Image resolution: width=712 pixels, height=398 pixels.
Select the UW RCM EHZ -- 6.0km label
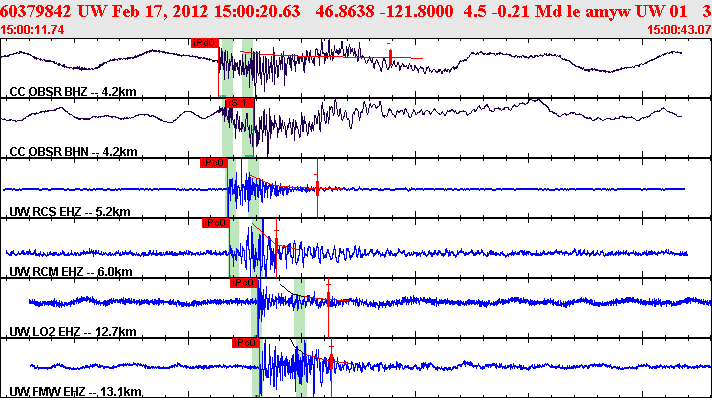click(x=71, y=272)
